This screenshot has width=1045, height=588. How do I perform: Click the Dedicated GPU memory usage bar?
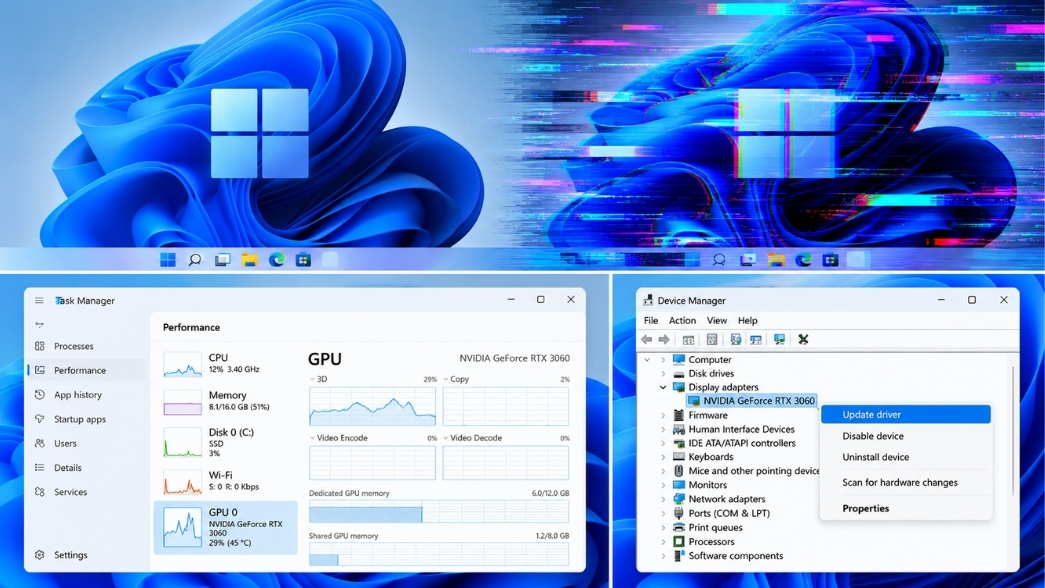click(439, 513)
